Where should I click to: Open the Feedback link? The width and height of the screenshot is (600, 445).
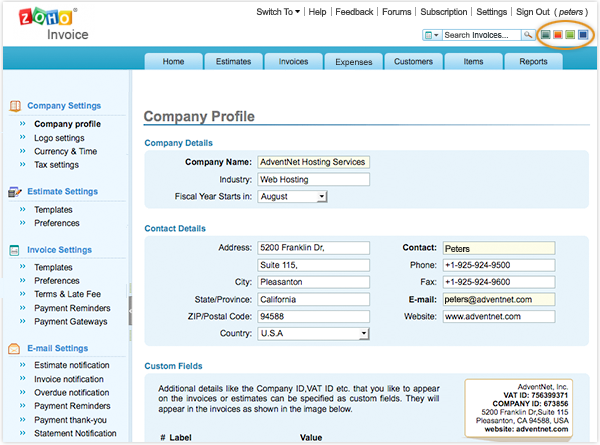click(x=354, y=12)
